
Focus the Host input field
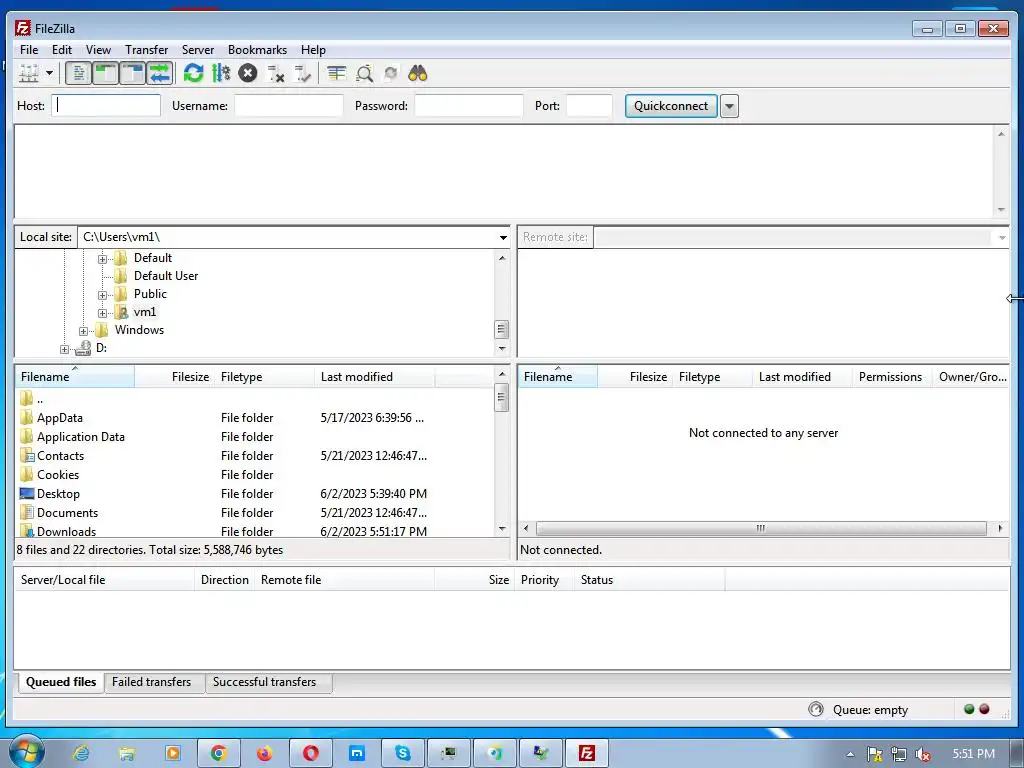[x=106, y=106]
